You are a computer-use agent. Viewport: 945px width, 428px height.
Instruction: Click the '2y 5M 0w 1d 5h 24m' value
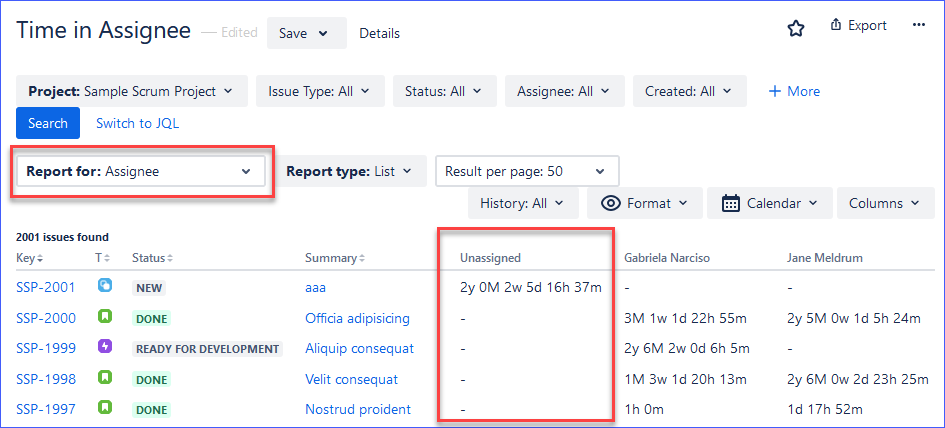coord(853,318)
